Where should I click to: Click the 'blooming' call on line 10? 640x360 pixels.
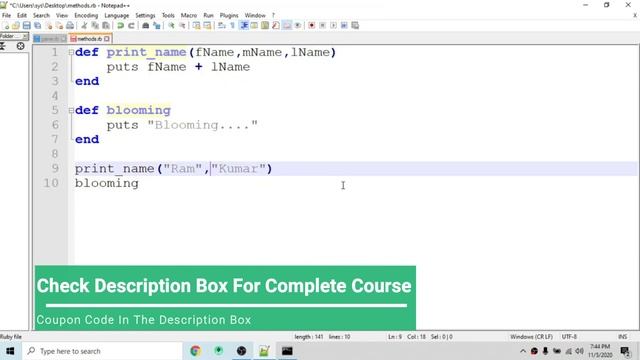click(107, 183)
